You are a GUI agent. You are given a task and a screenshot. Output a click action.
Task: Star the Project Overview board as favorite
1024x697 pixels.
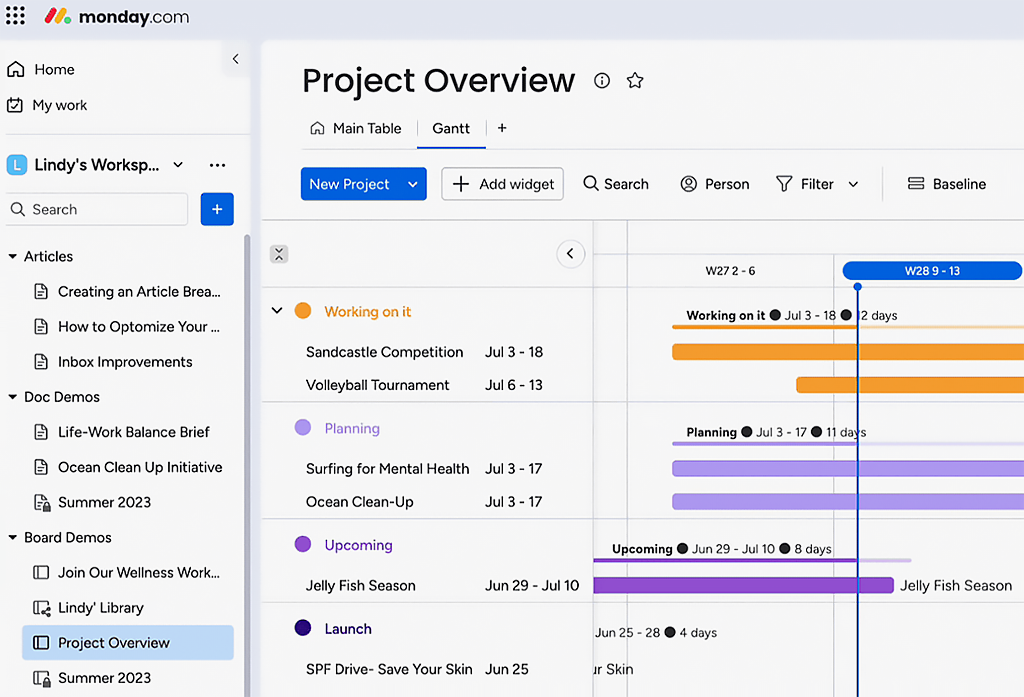(x=635, y=81)
